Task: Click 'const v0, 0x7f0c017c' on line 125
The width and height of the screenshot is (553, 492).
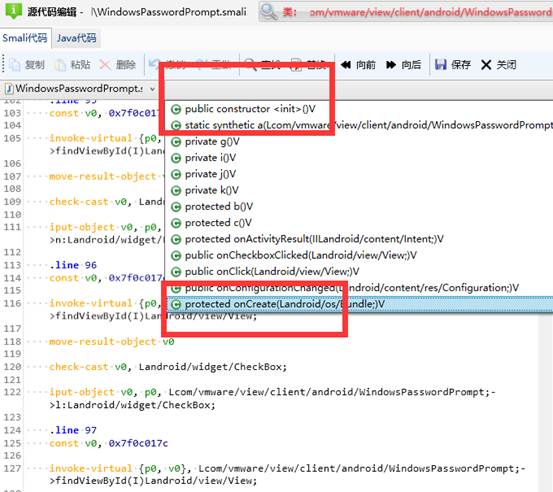Action: (109, 443)
